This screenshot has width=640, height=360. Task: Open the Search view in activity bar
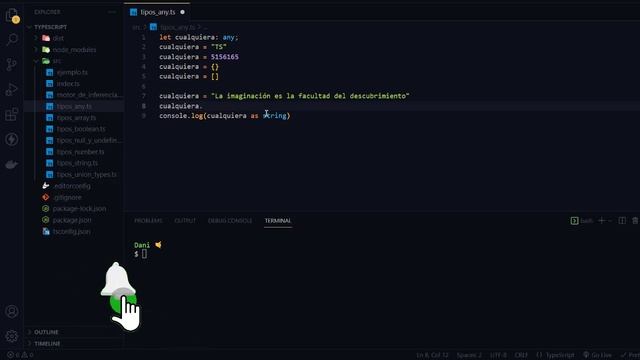coord(12,40)
